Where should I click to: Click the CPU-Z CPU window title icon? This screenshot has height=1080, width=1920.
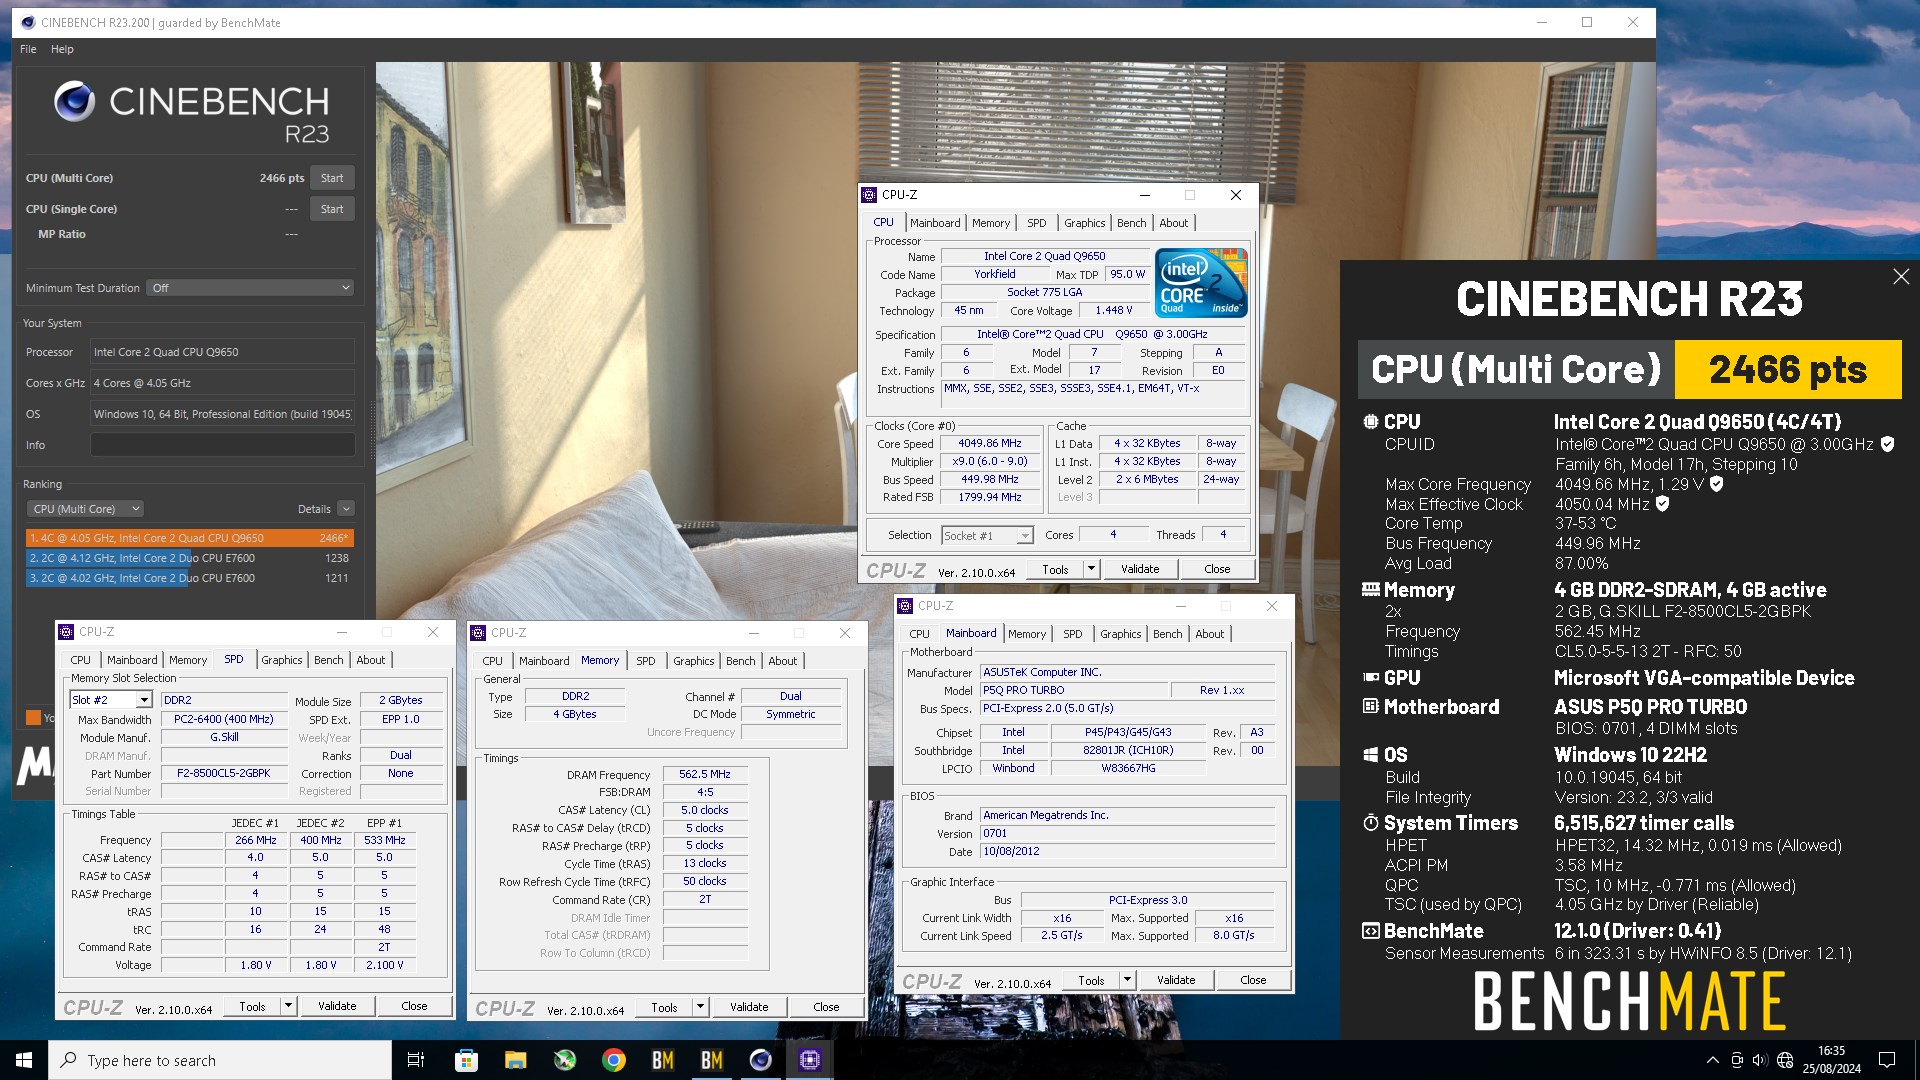pos(870,195)
